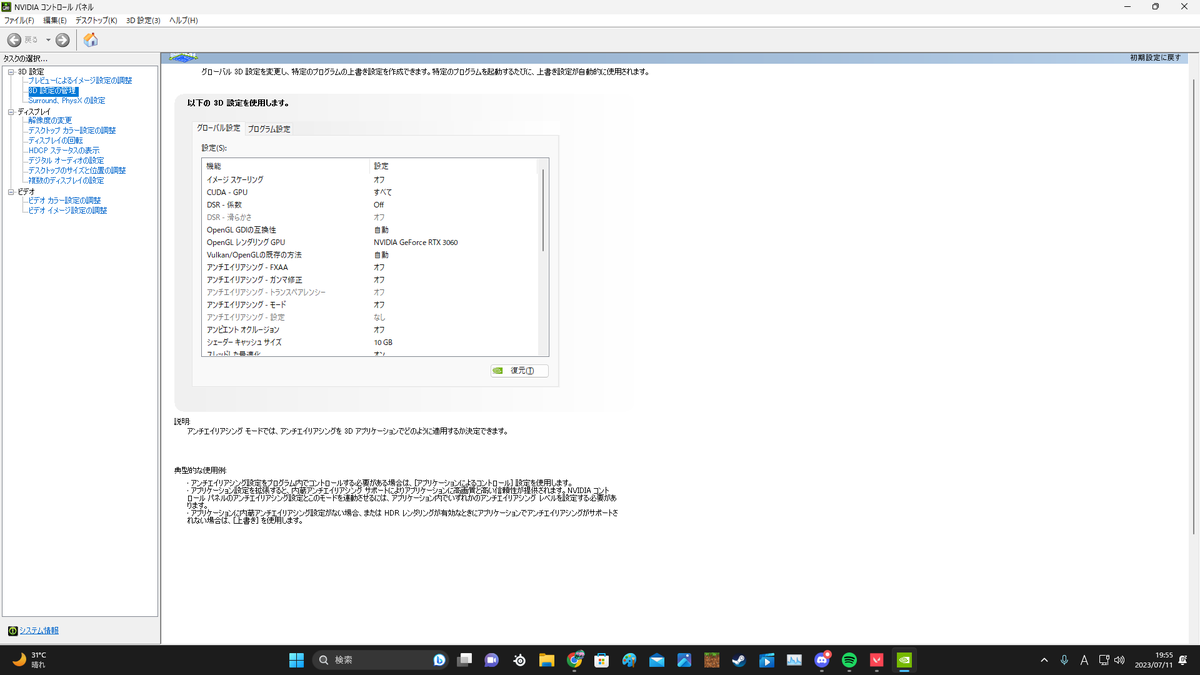Click the taskbar search box
1200x675 pixels.
(x=381, y=660)
